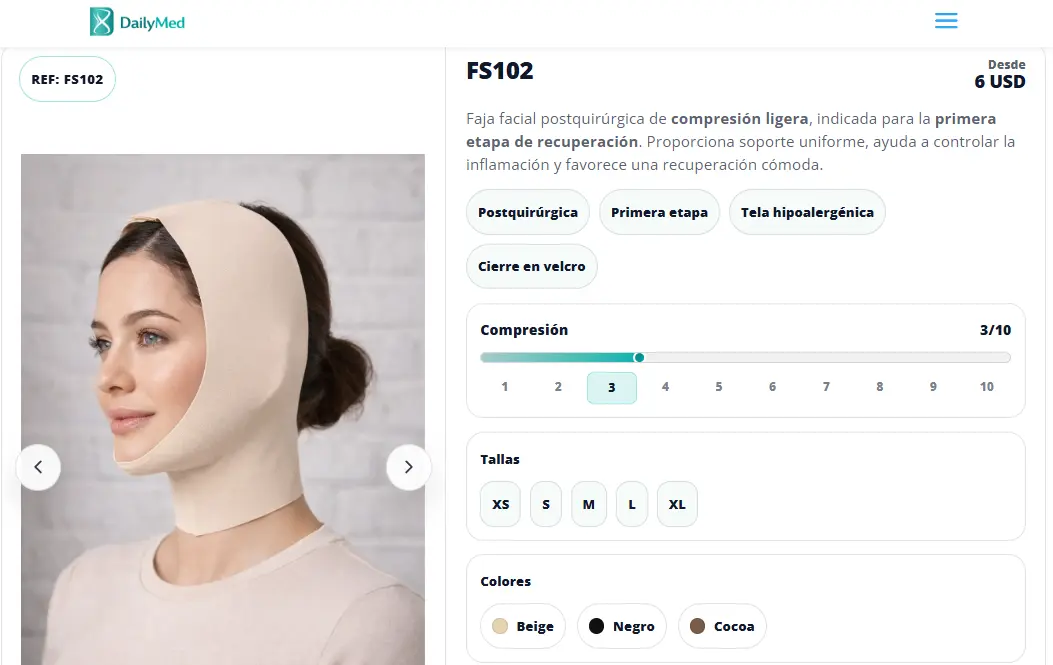The image size is (1053, 665).
Task: Click the Postquirúrgica tag
Action: (x=528, y=212)
